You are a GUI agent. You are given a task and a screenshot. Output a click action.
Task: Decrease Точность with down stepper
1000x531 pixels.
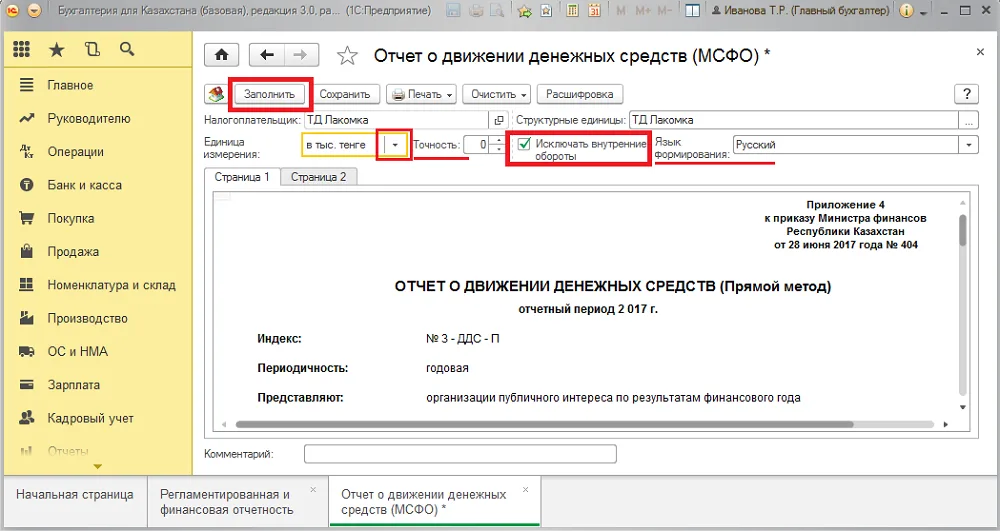[497, 149]
